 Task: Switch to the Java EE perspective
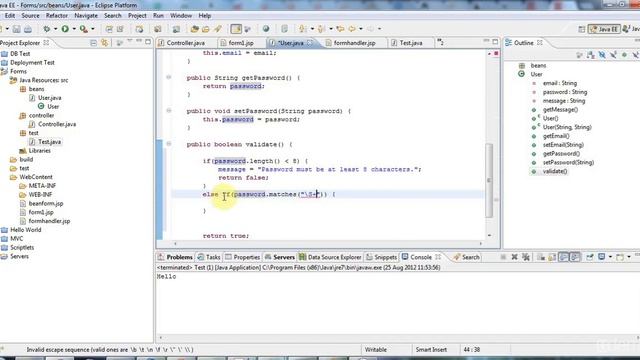[604, 29]
